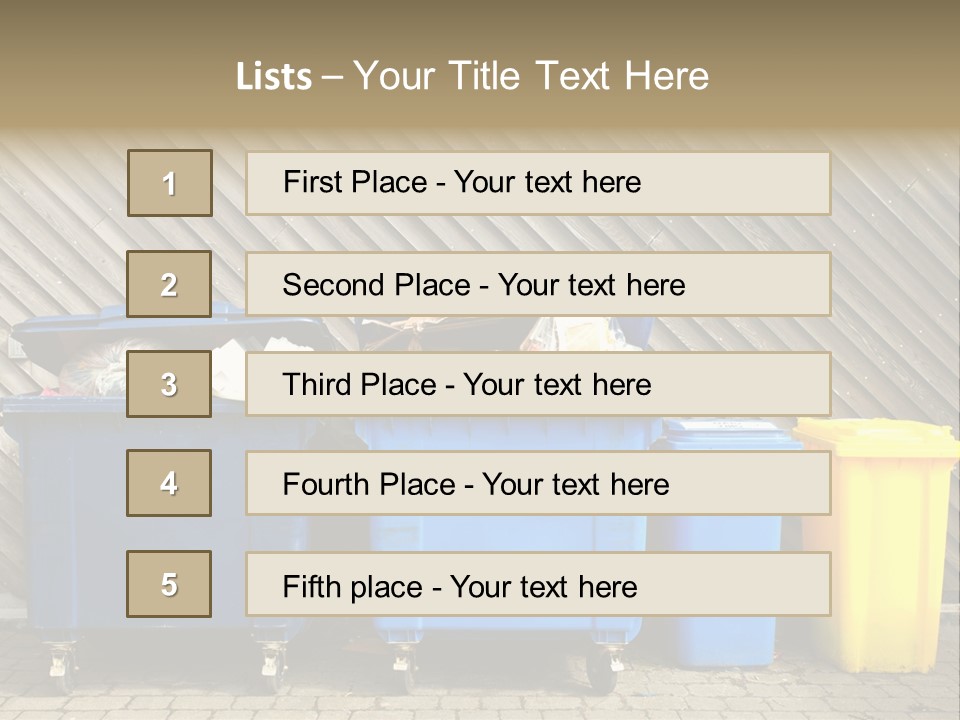The height and width of the screenshot is (720, 960).
Task: Click the bold word Lists in title
Action: (x=274, y=77)
